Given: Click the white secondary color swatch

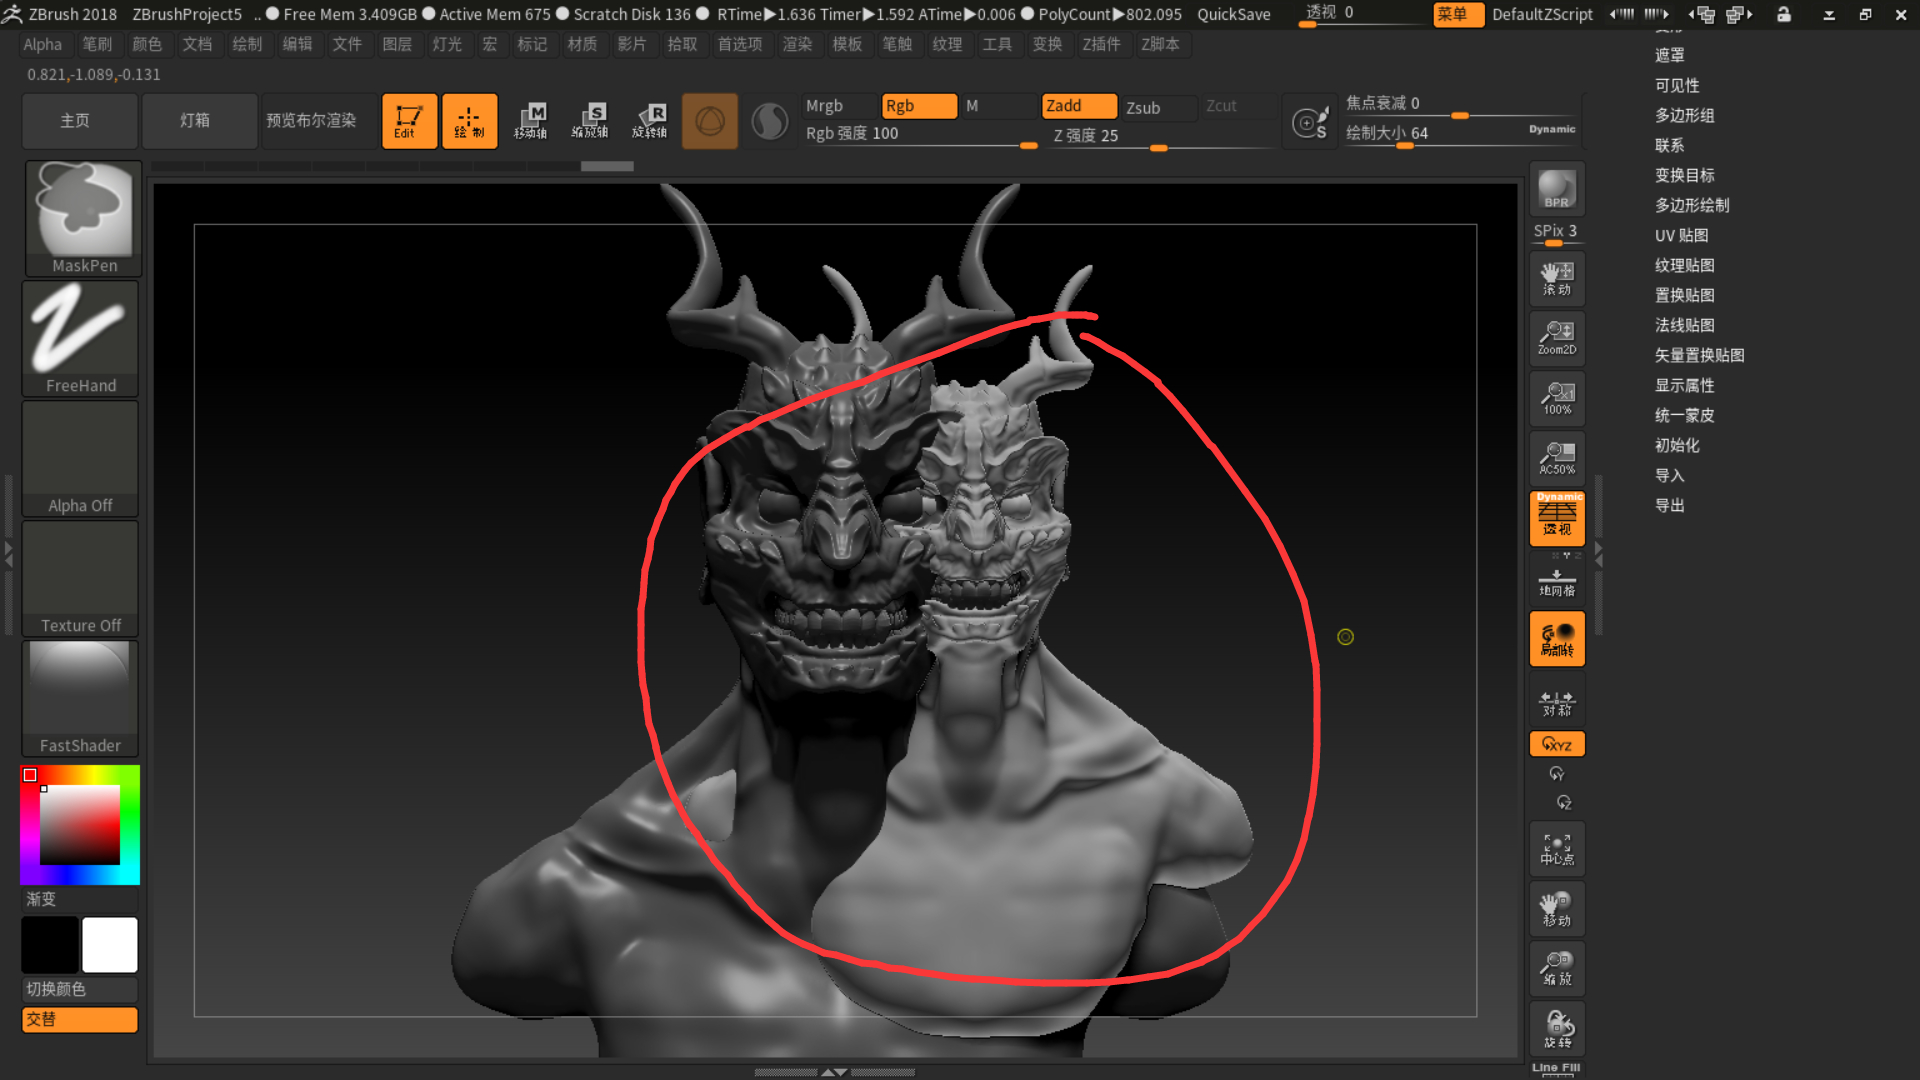Looking at the screenshot, I should coord(110,944).
